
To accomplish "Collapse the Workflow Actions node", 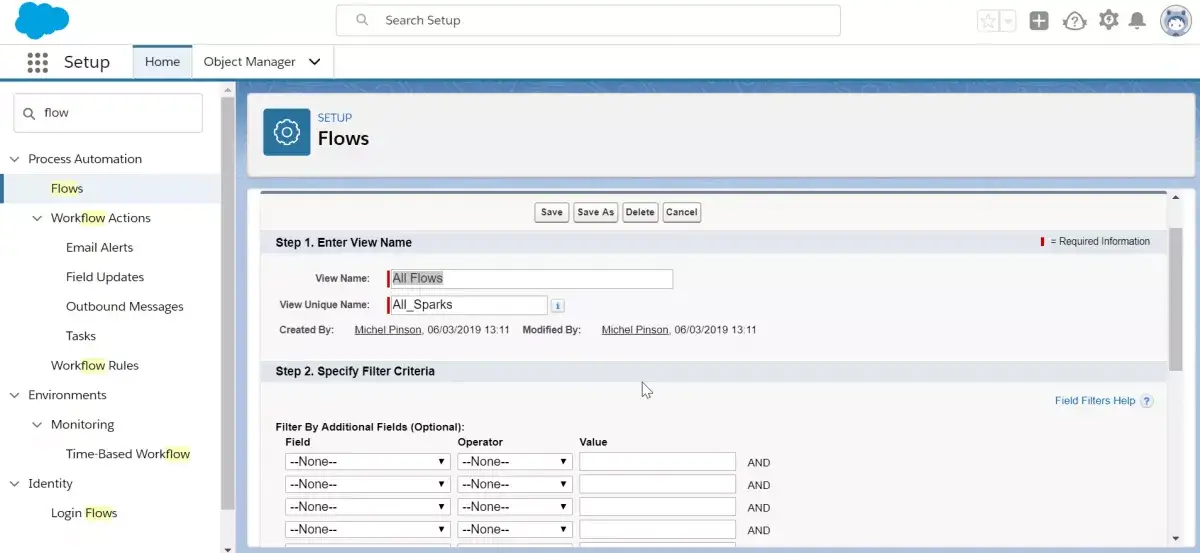I will 37,218.
